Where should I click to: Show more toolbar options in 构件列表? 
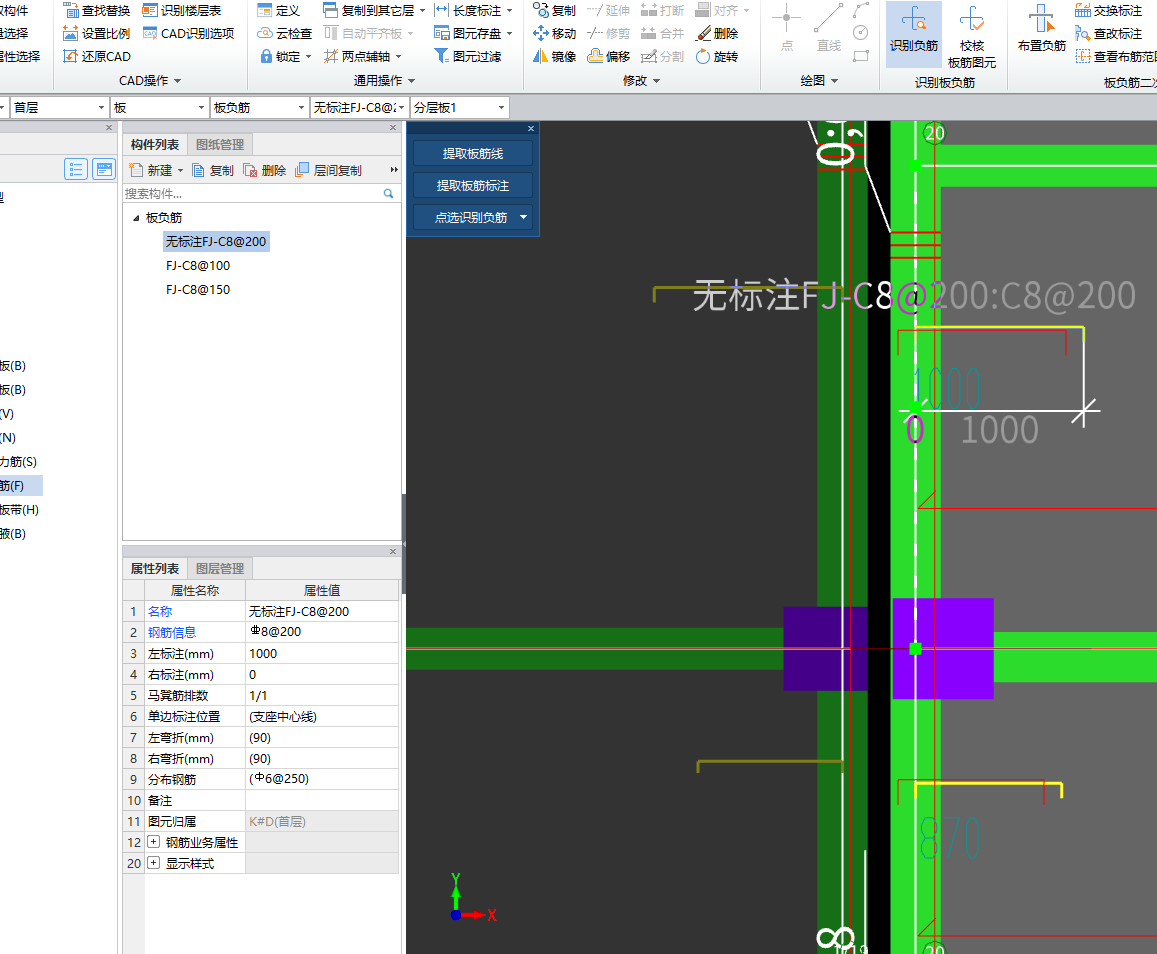pos(393,170)
